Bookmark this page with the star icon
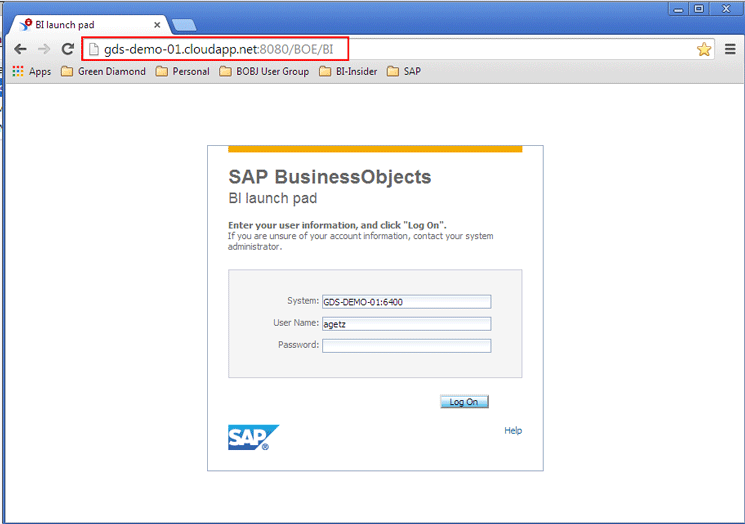The height and width of the screenshot is (524, 745). [x=704, y=49]
